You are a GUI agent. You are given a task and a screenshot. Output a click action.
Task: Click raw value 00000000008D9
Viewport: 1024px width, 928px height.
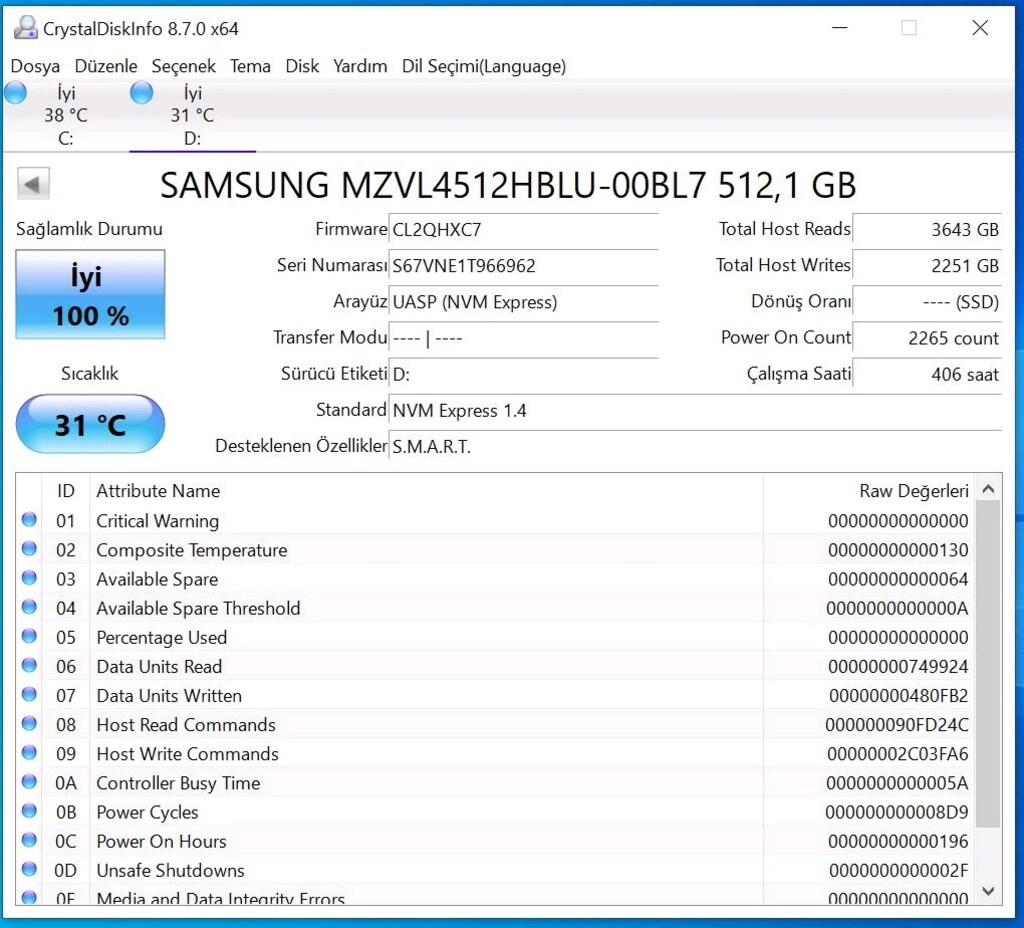click(897, 812)
